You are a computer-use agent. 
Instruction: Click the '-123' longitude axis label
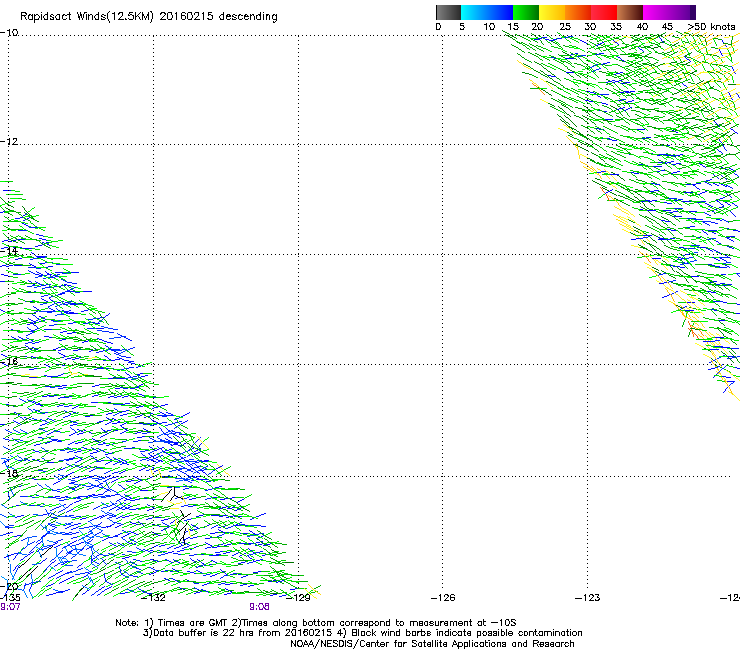[x=588, y=598]
